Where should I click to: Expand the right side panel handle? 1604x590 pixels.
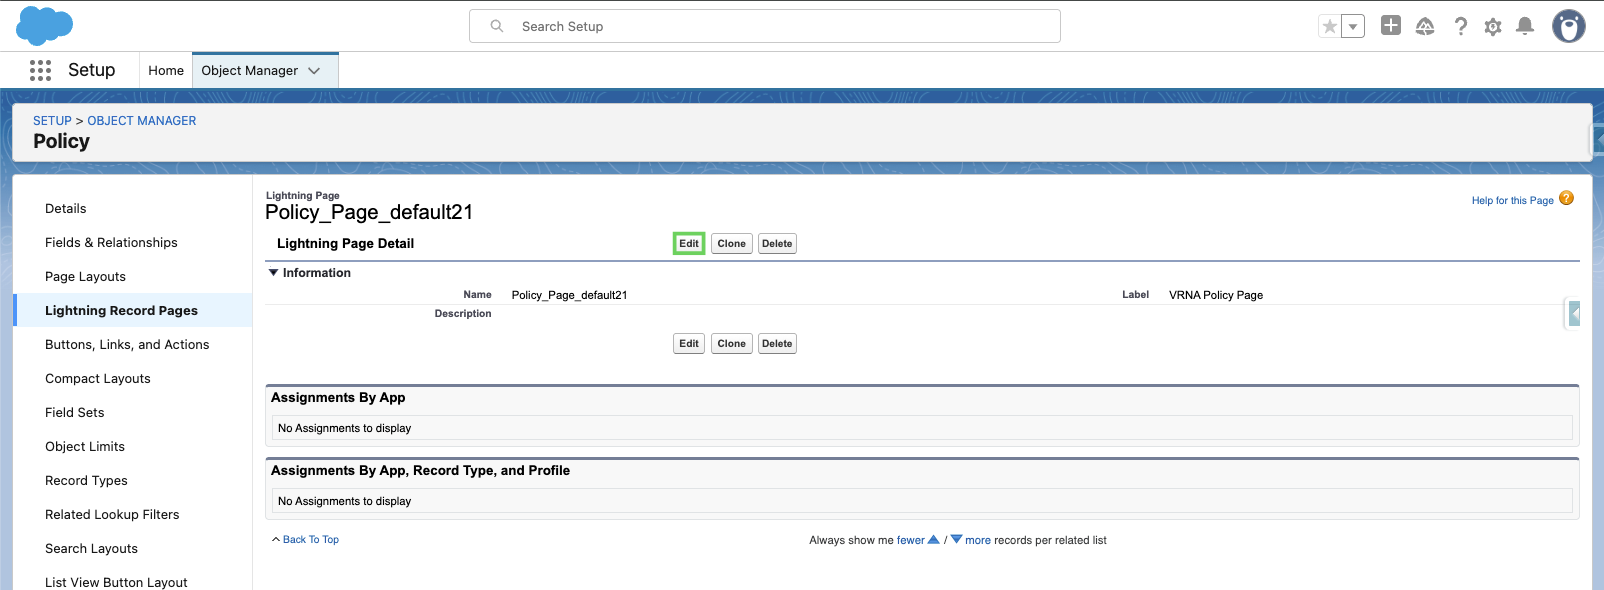(1574, 314)
